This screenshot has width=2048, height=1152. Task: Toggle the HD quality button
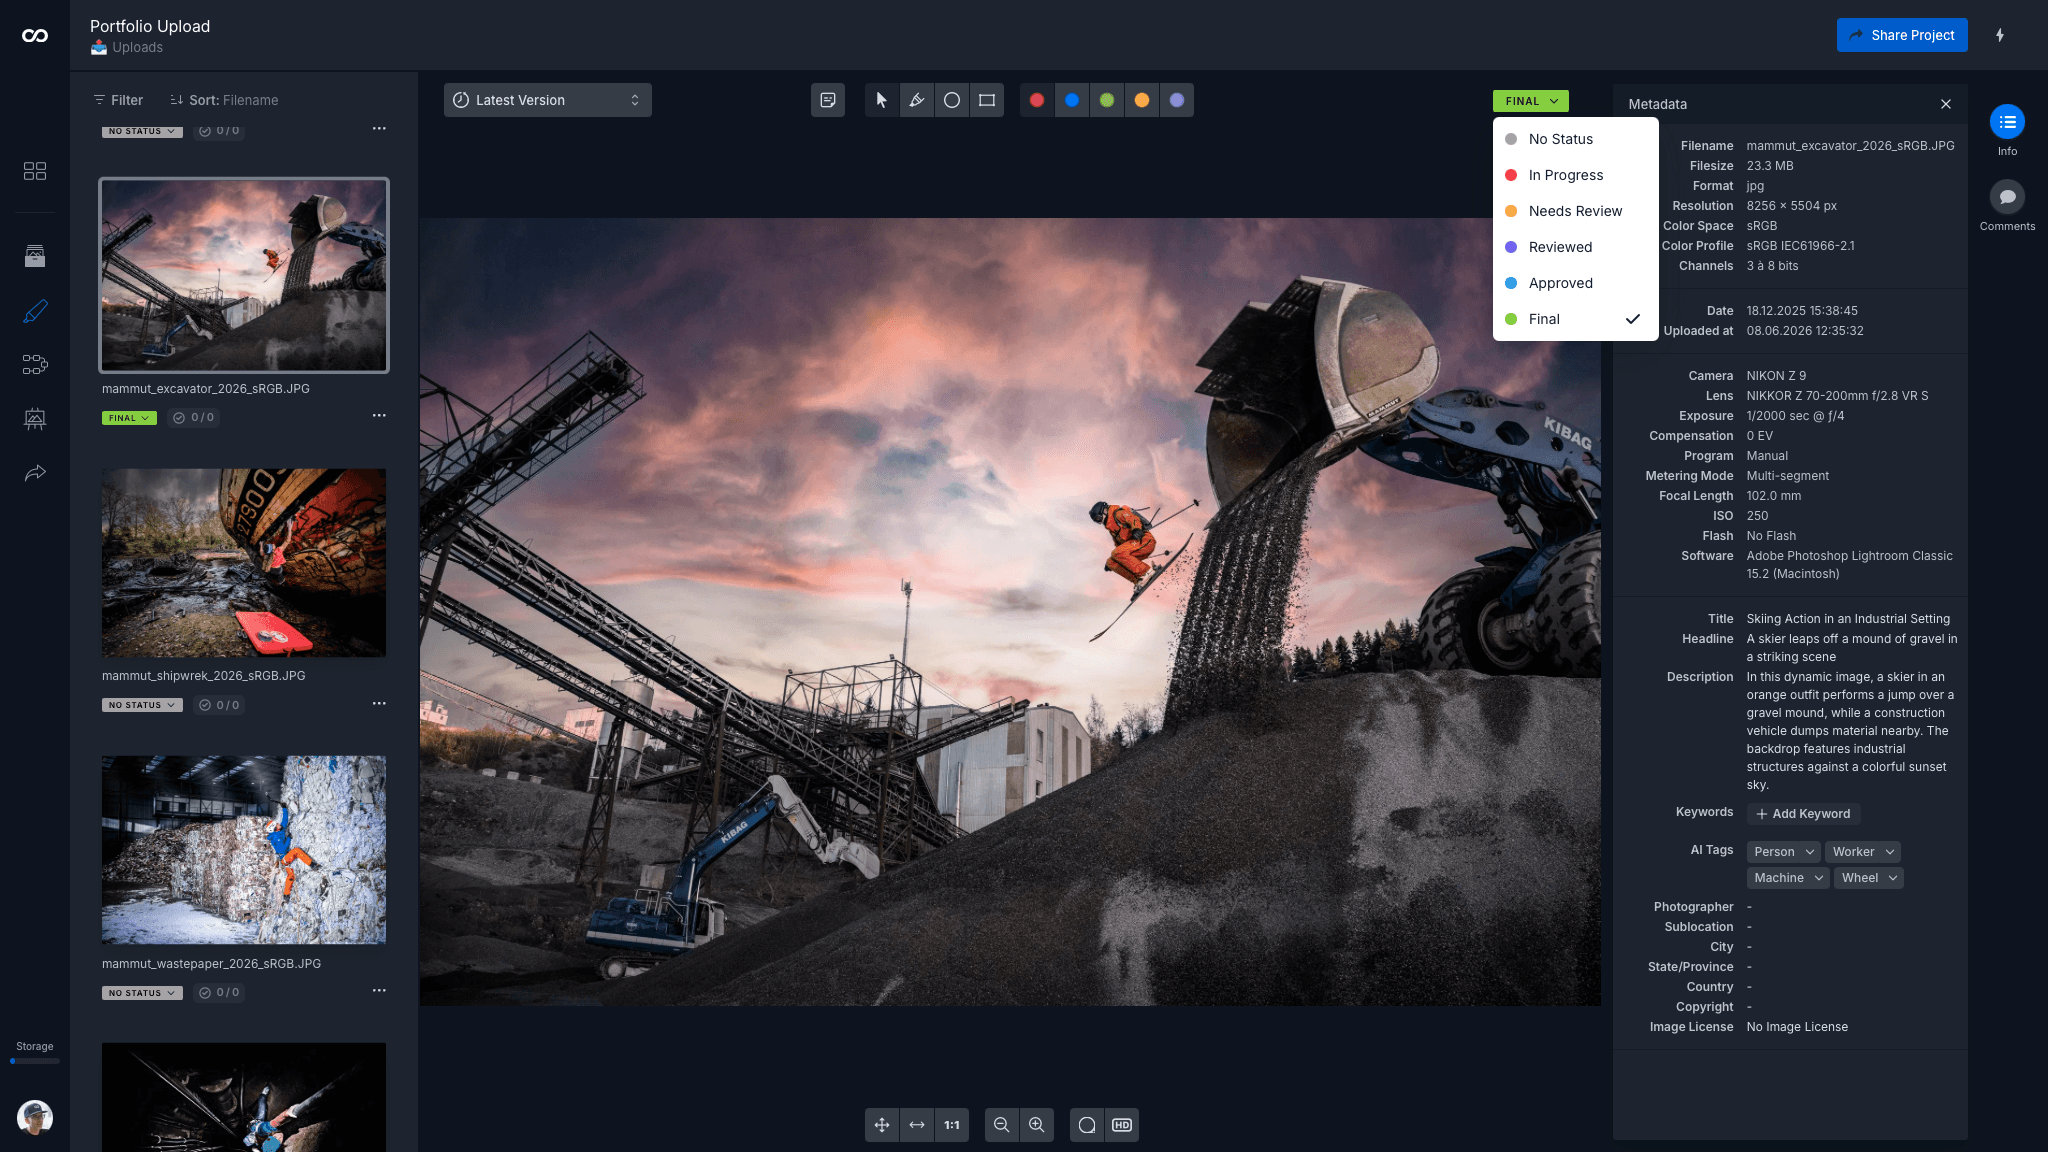point(1122,1125)
